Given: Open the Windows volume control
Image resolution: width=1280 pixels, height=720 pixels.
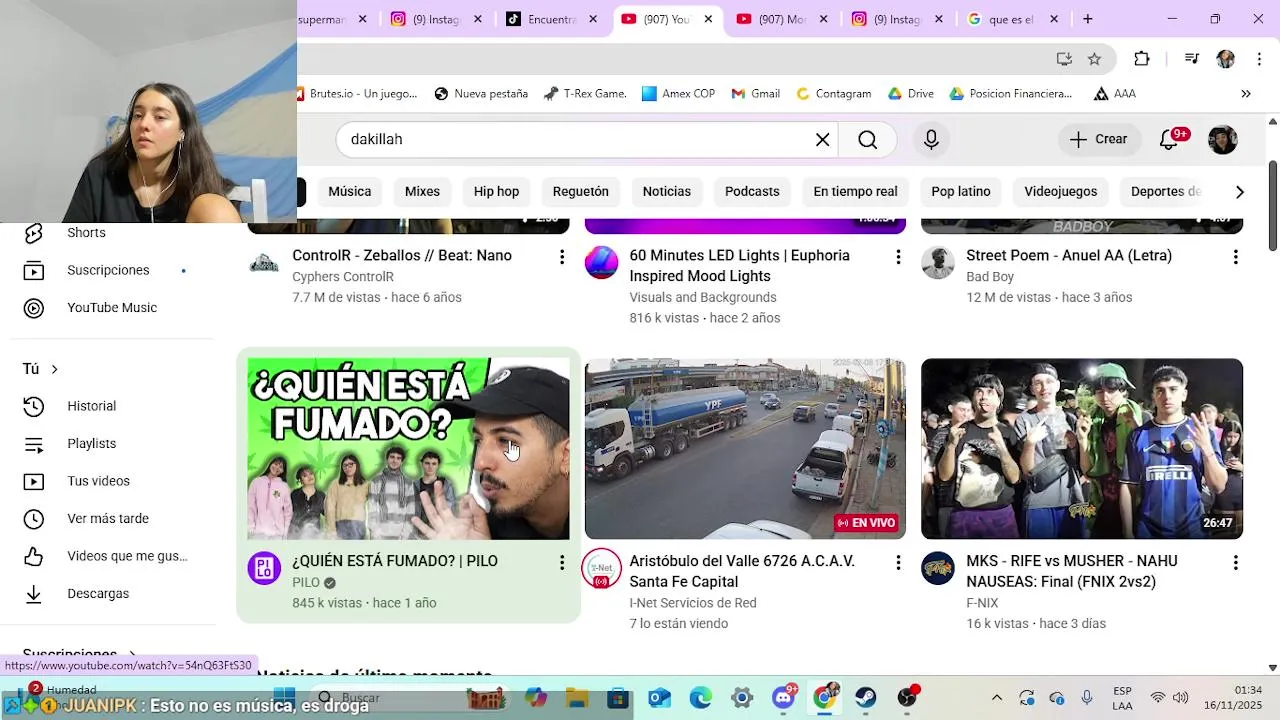Looking at the screenshot, I should click(x=1180, y=698).
